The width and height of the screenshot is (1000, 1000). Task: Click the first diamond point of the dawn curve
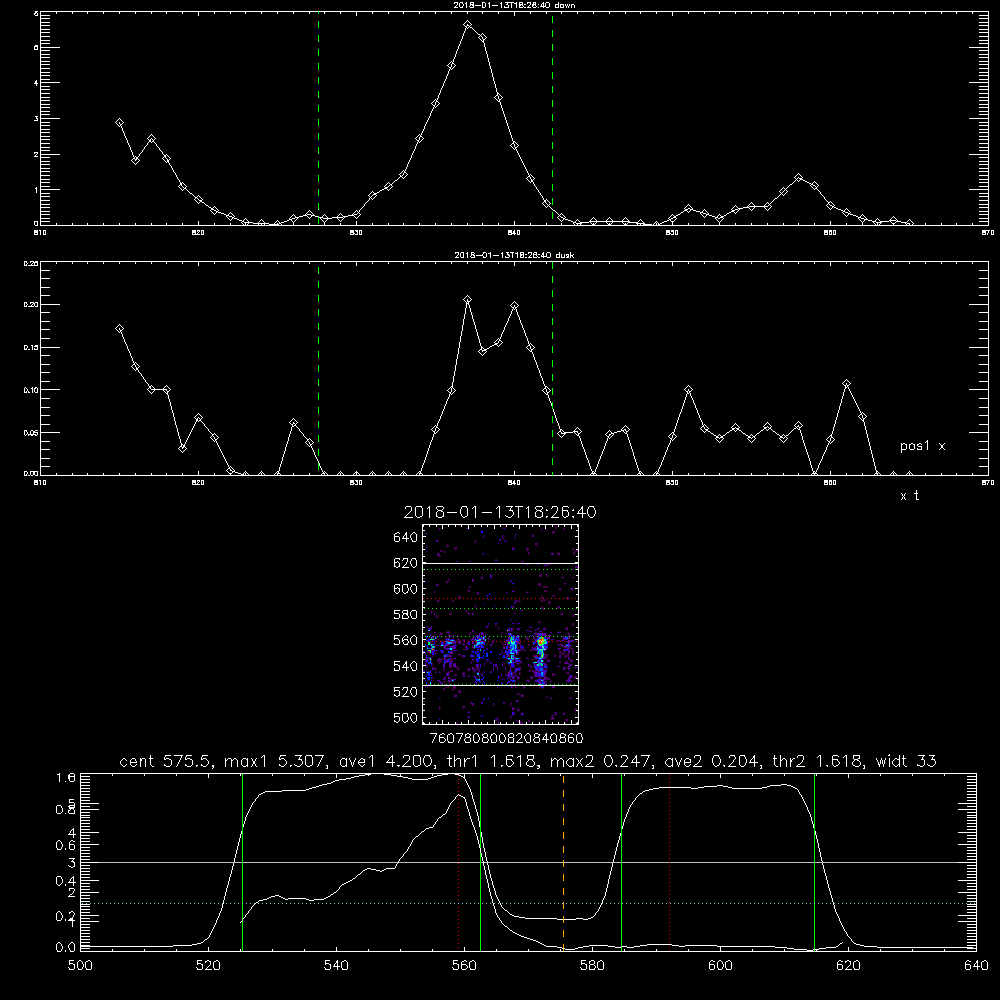119,122
